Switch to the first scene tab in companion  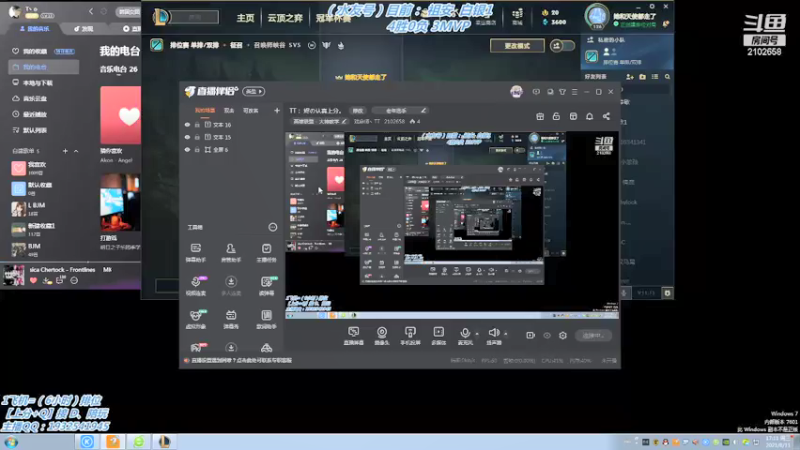tap(205, 110)
